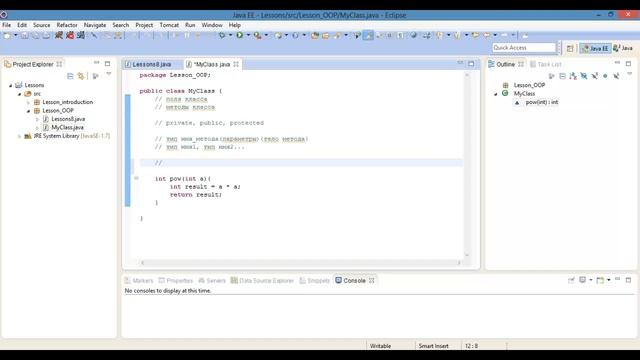This screenshot has height=360, width=640.
Task: Click the Run Last Tool icon
Action: click(258, 36)
